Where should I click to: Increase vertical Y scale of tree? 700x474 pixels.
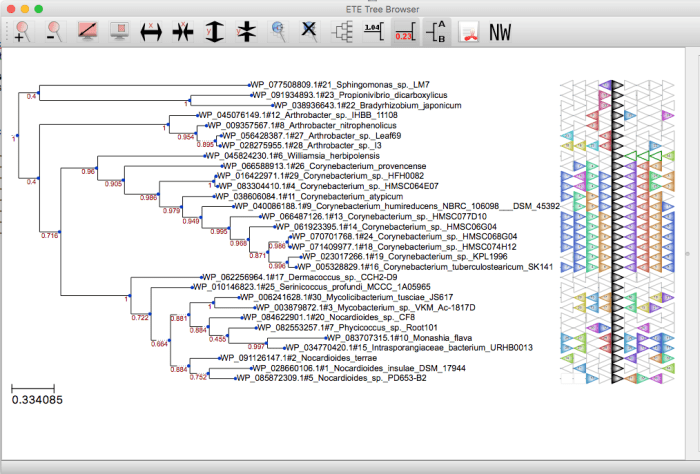215,33
